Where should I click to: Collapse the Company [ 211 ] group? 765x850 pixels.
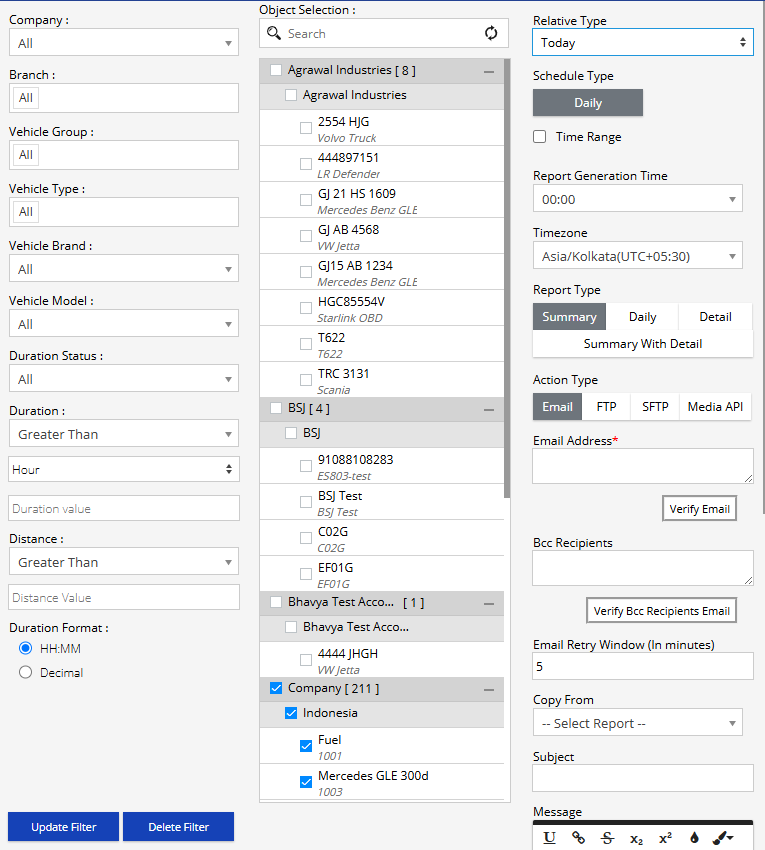point(489,690)
